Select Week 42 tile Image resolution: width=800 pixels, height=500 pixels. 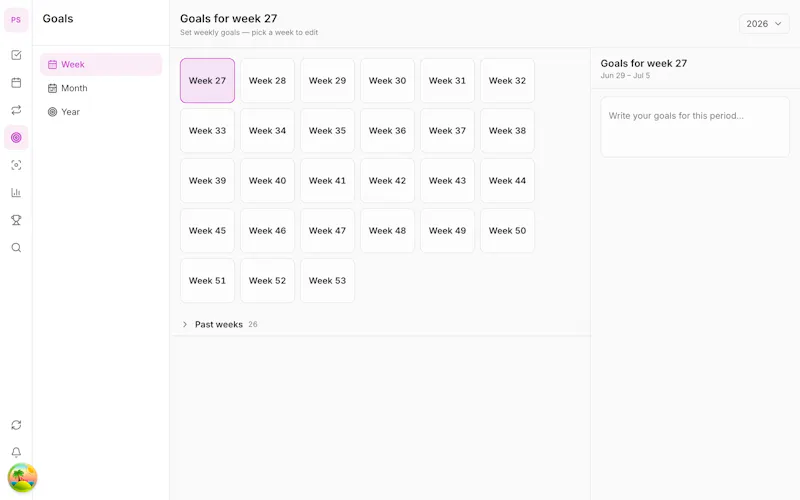387,181
